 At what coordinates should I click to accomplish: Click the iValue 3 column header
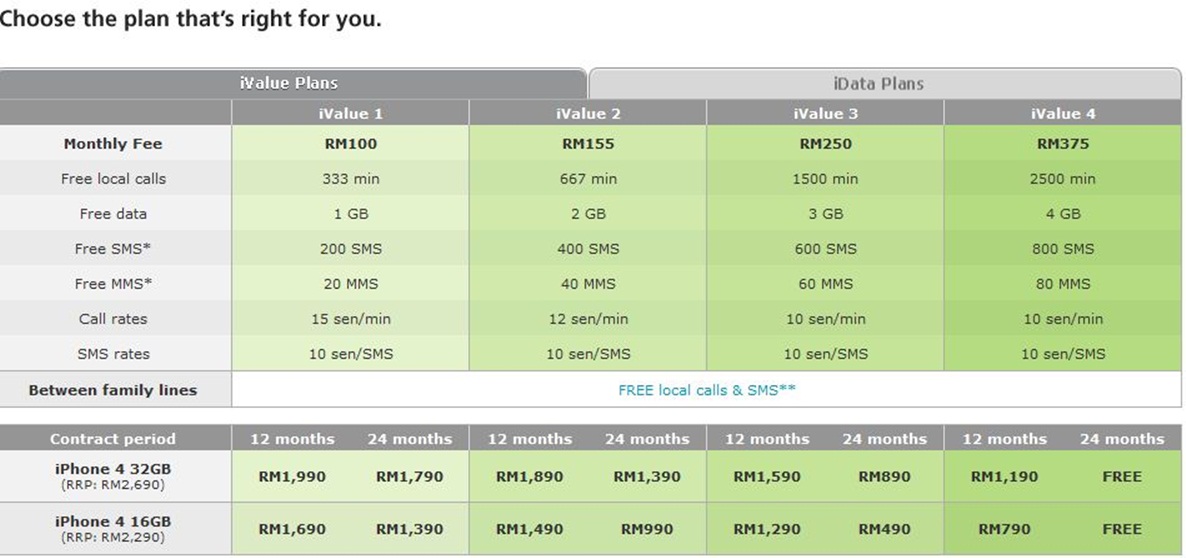[825, 113]
